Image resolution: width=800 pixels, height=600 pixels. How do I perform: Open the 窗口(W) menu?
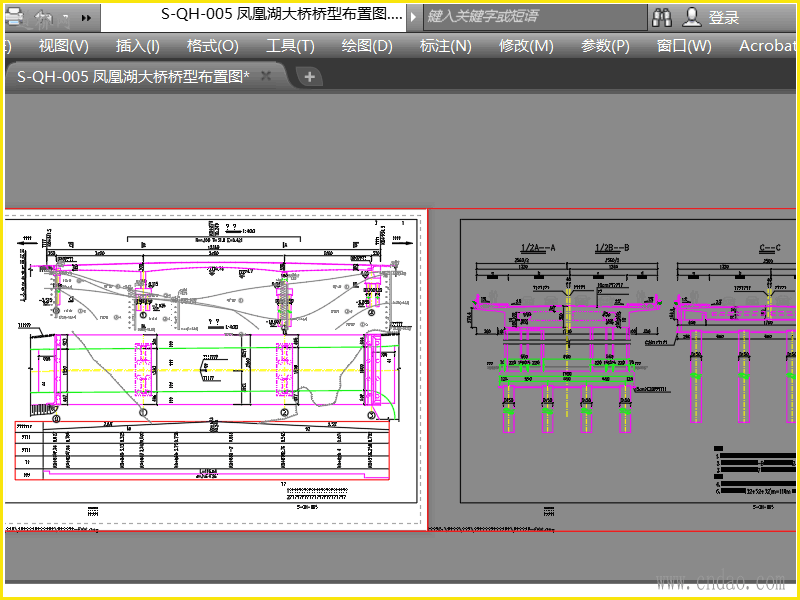click(684, 46)
